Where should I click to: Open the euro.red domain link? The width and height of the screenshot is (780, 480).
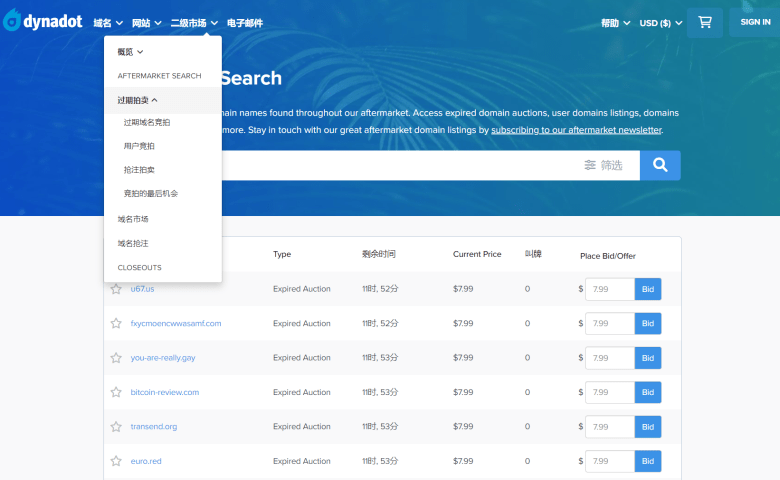click(x=146, y=461)
